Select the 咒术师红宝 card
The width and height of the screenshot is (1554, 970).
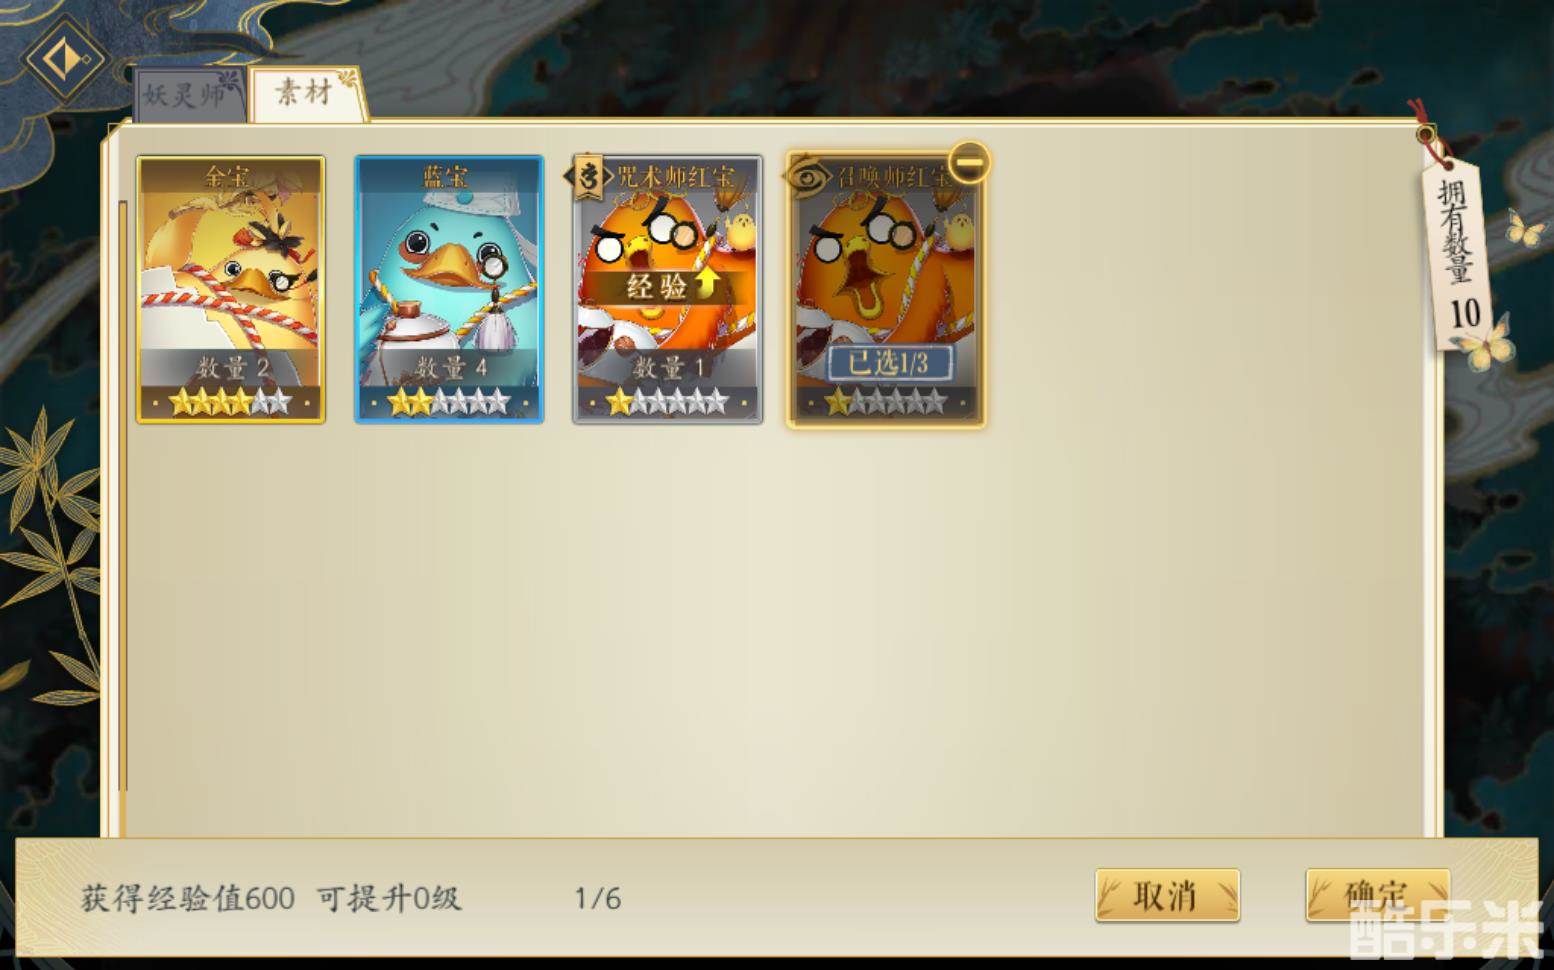pyautogui.click(x=667, y=289)
